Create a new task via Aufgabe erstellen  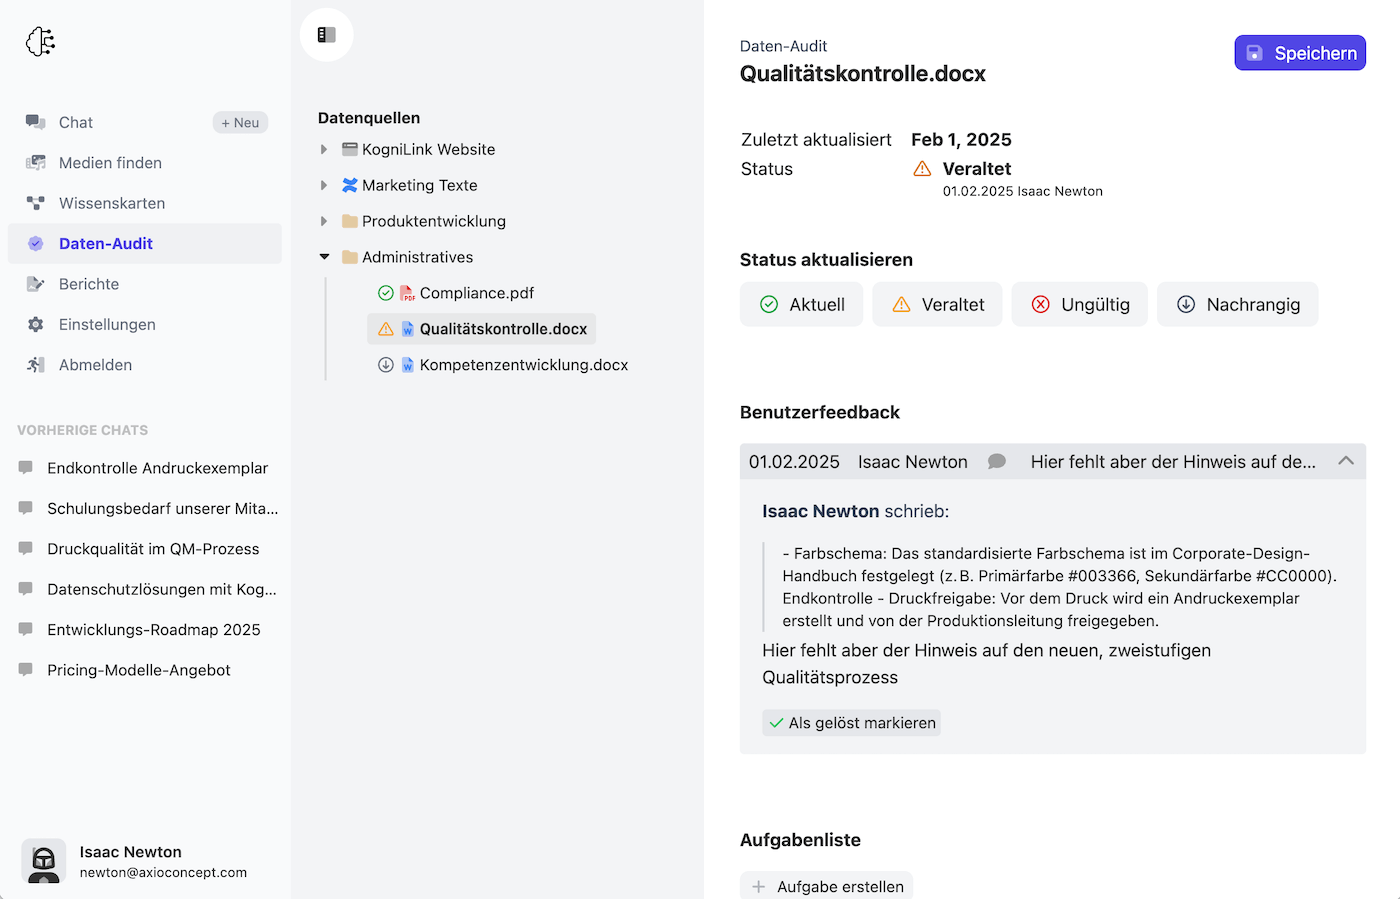[826, 885]
